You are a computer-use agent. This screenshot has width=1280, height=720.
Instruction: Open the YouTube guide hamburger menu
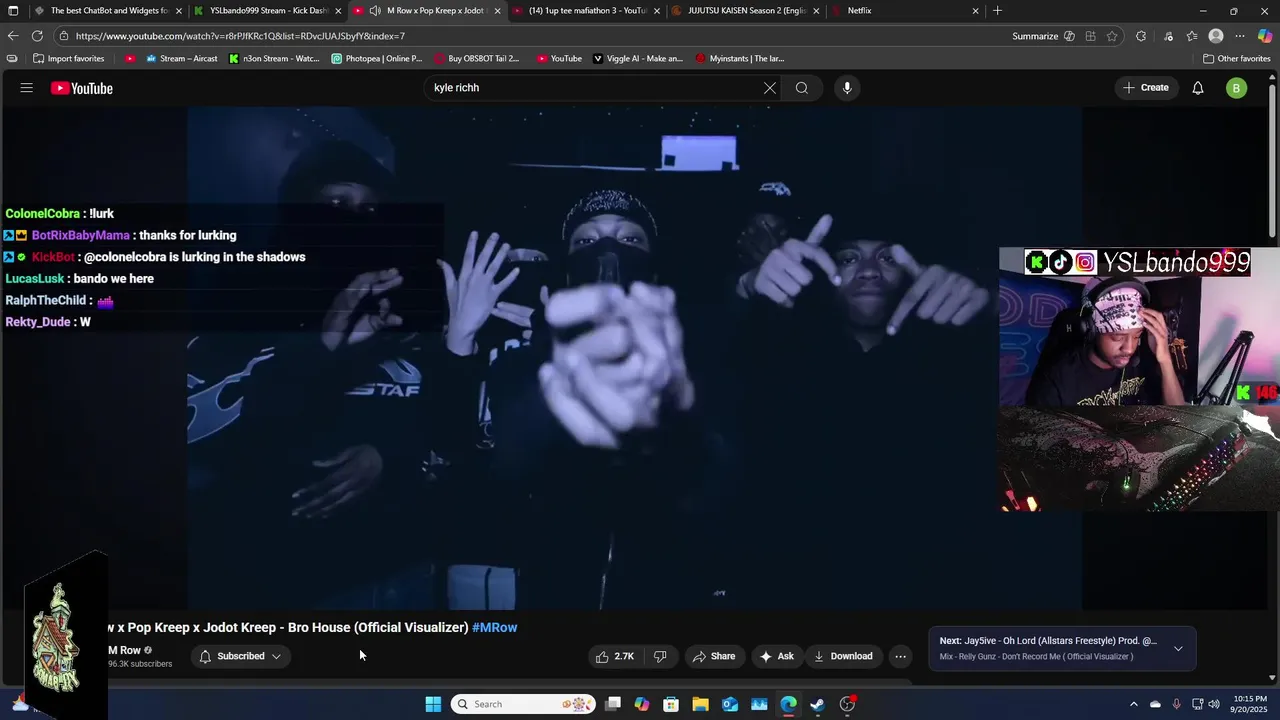pyautogui.click(x=26, y=88)
